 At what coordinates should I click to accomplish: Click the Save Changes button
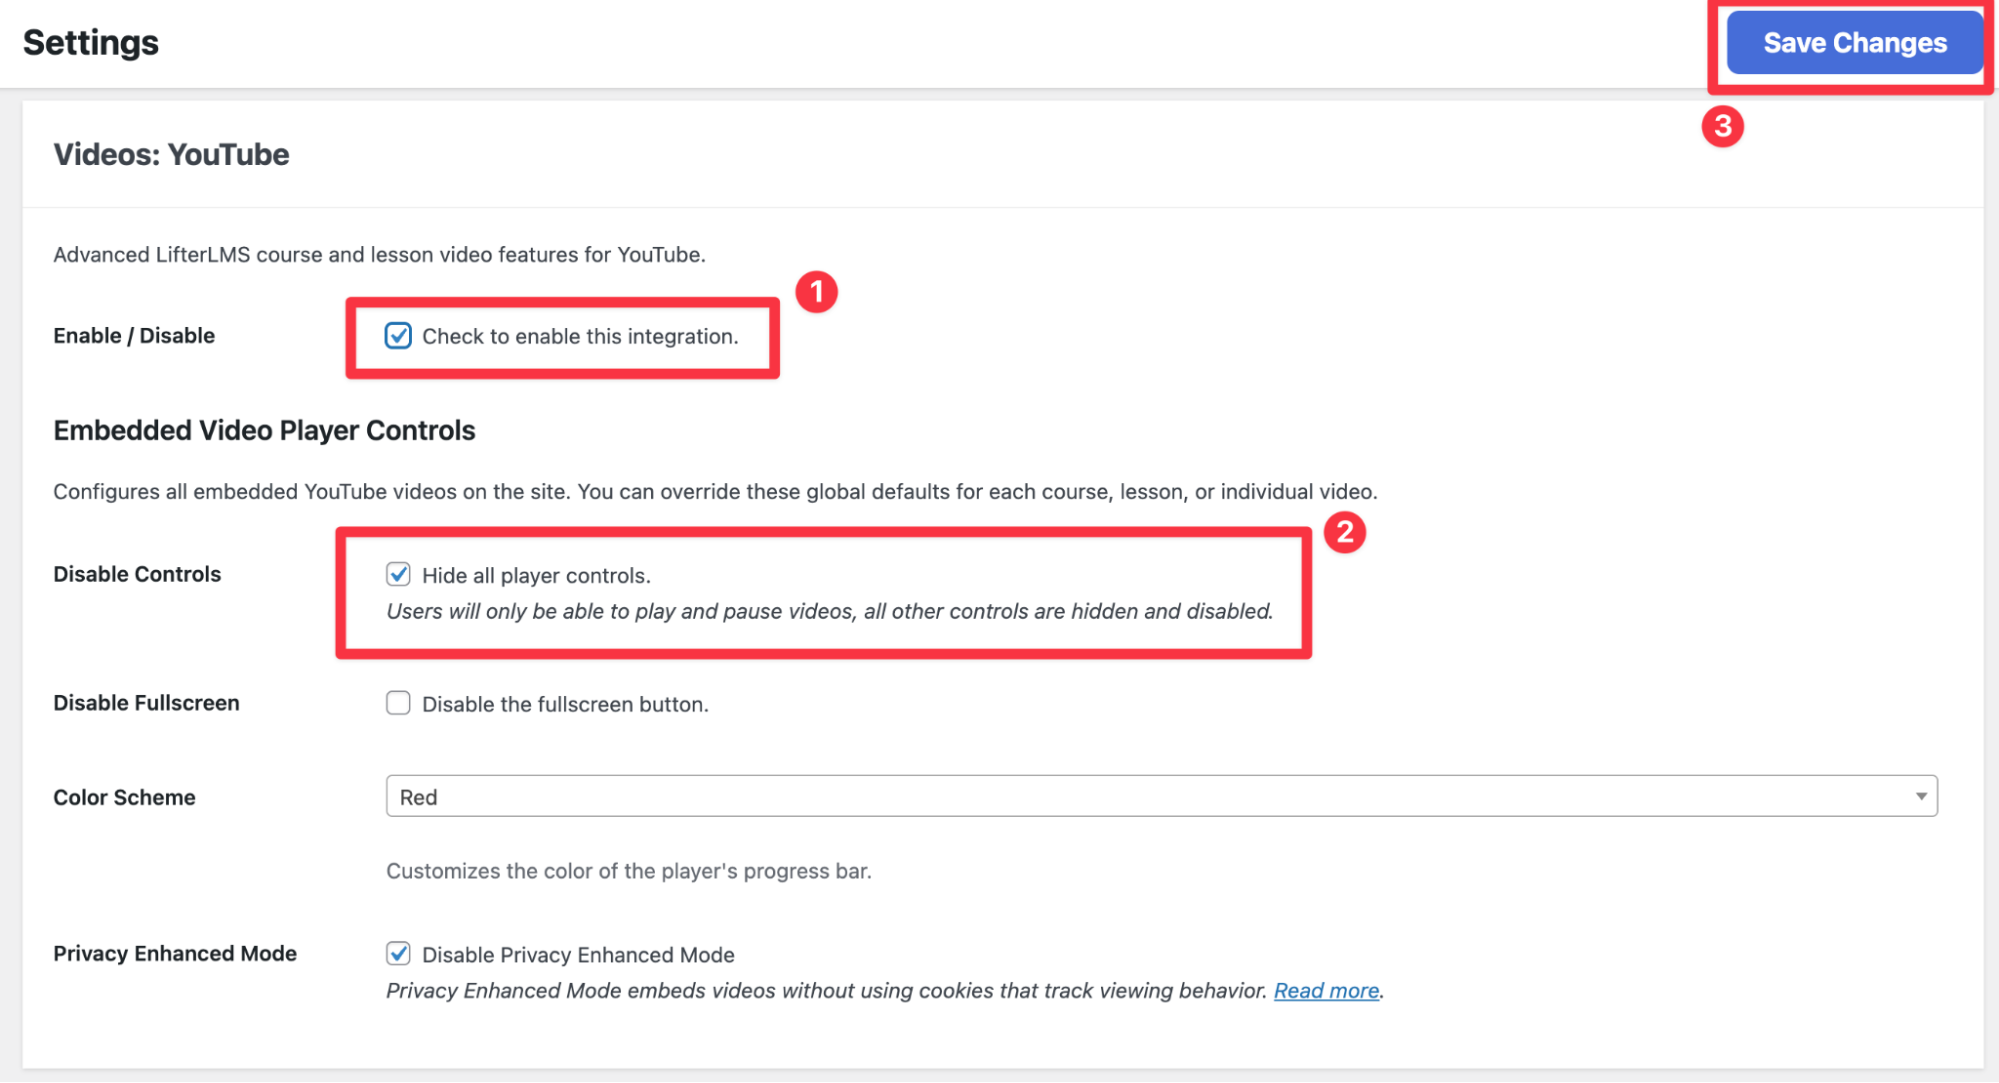click(1854, 43)
